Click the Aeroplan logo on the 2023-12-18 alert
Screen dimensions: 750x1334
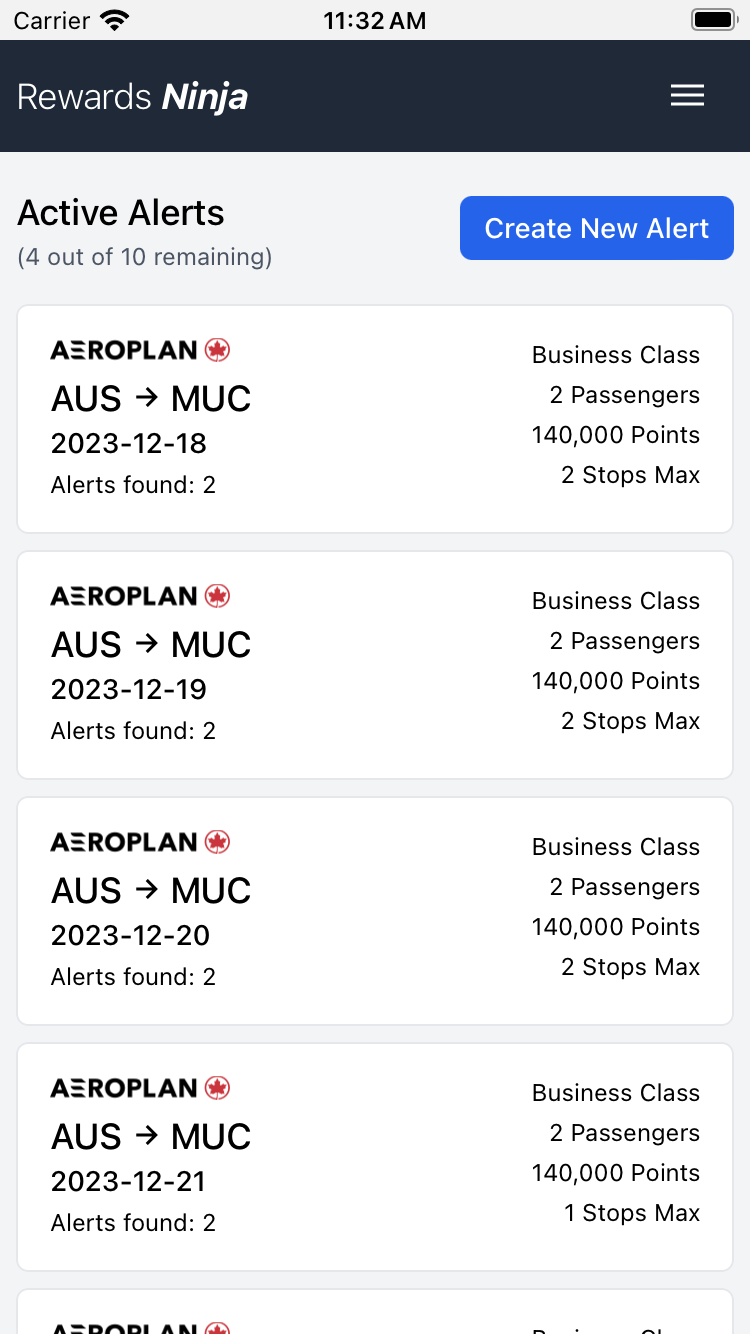pyautogui.click(x=140, y=350)
